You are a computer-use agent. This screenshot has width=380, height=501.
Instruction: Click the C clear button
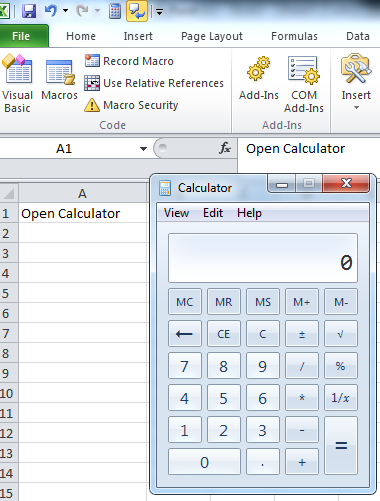263,334
